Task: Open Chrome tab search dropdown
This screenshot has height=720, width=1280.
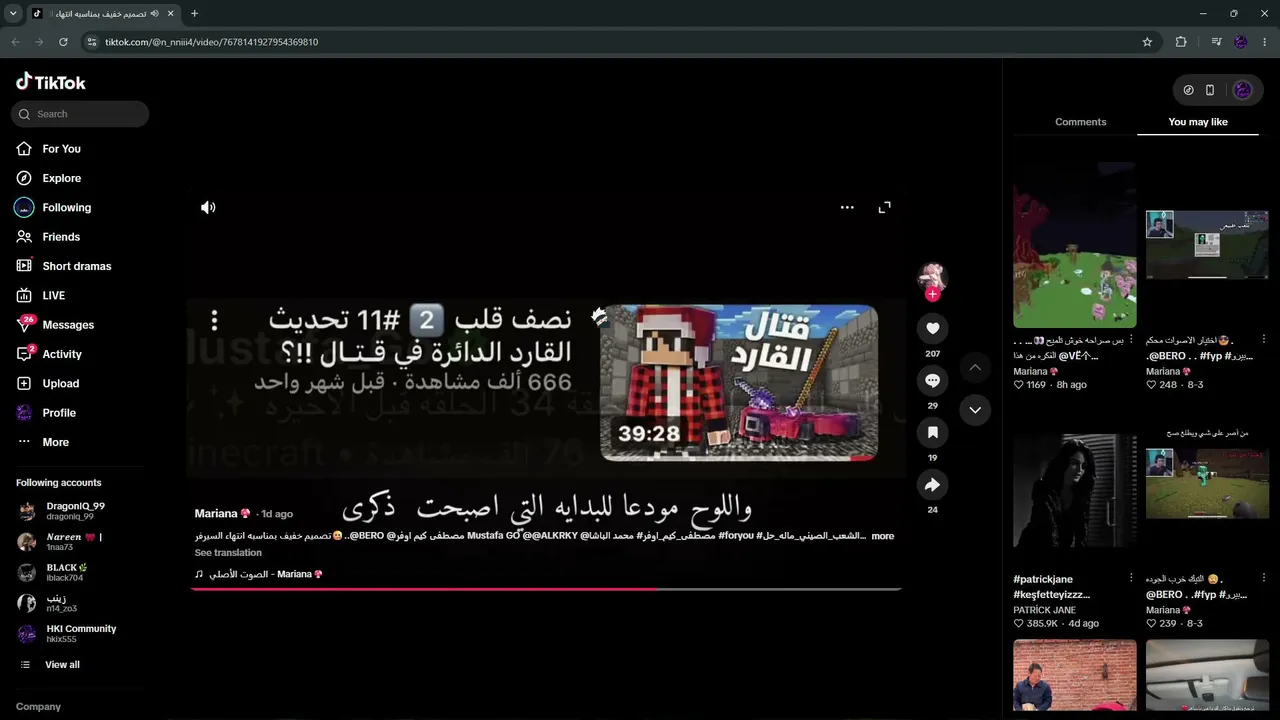Action: click(x=13, y=14)
